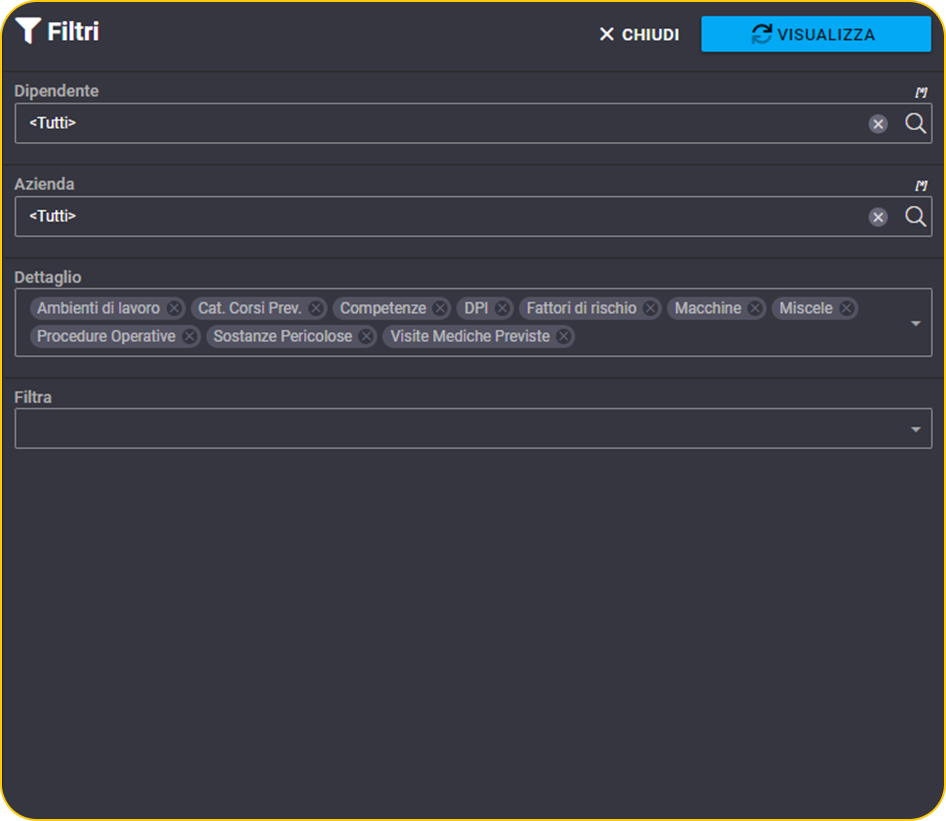Clear the Azienda field value
Image resolution: width=946 pixels, height=821 pixels.
click(x=878, y=217)
